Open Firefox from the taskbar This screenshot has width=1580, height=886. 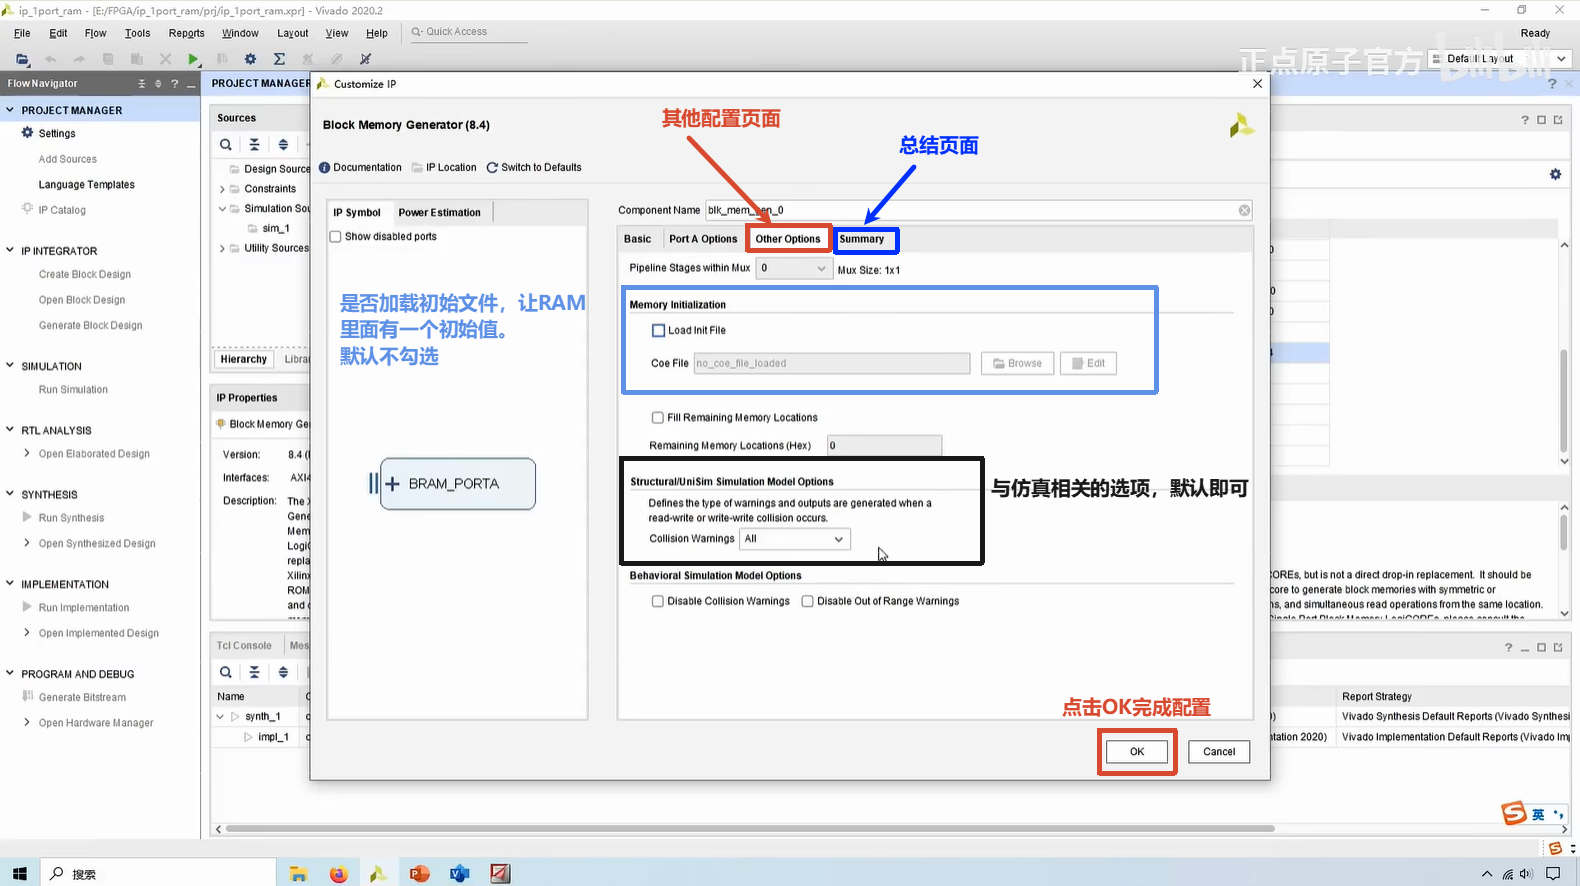[x=338, y=874]
